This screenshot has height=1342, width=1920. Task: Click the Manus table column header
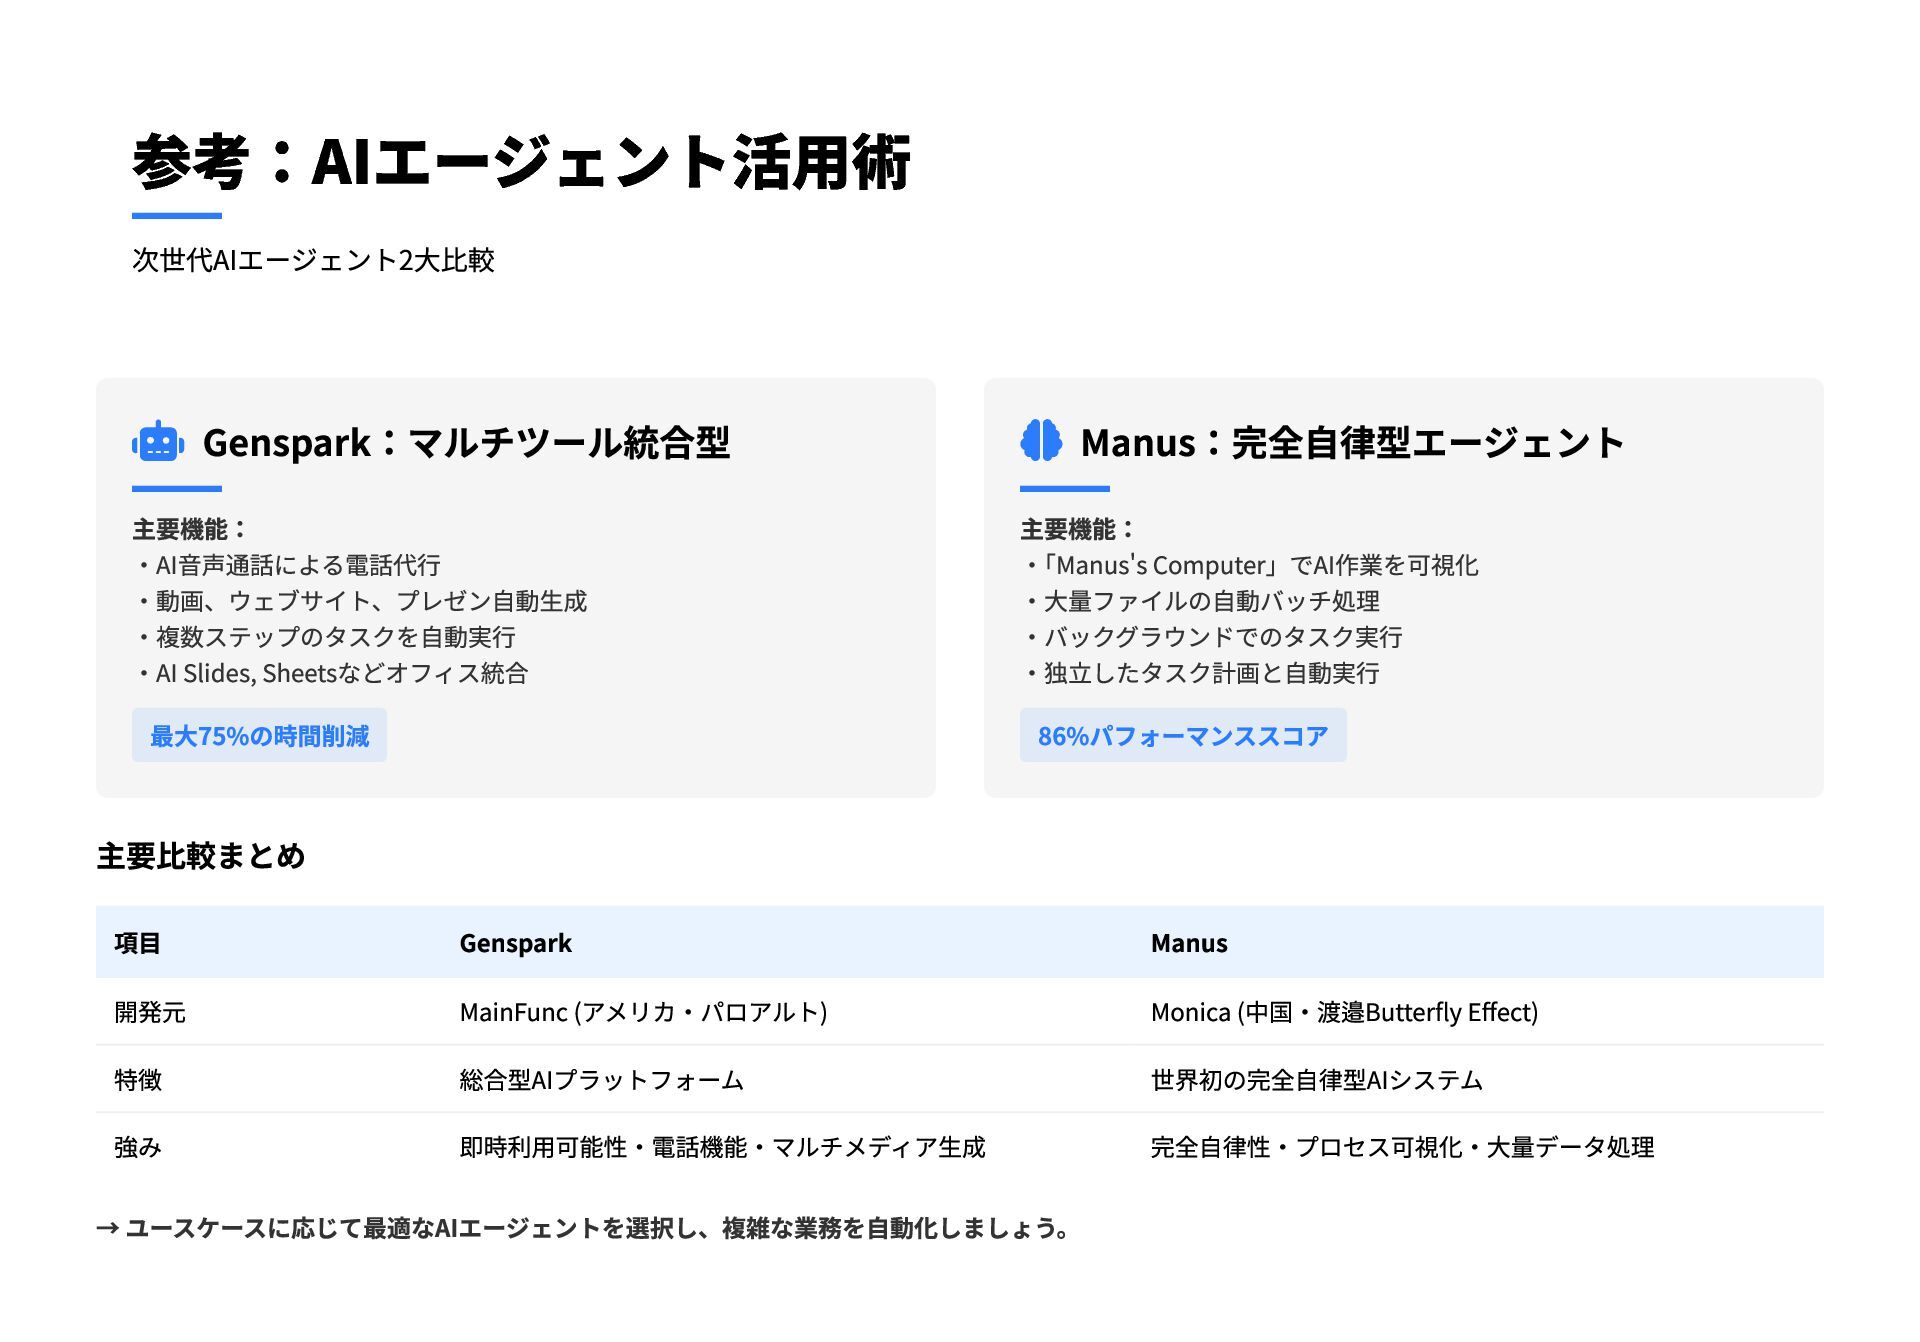(1189, 943)
